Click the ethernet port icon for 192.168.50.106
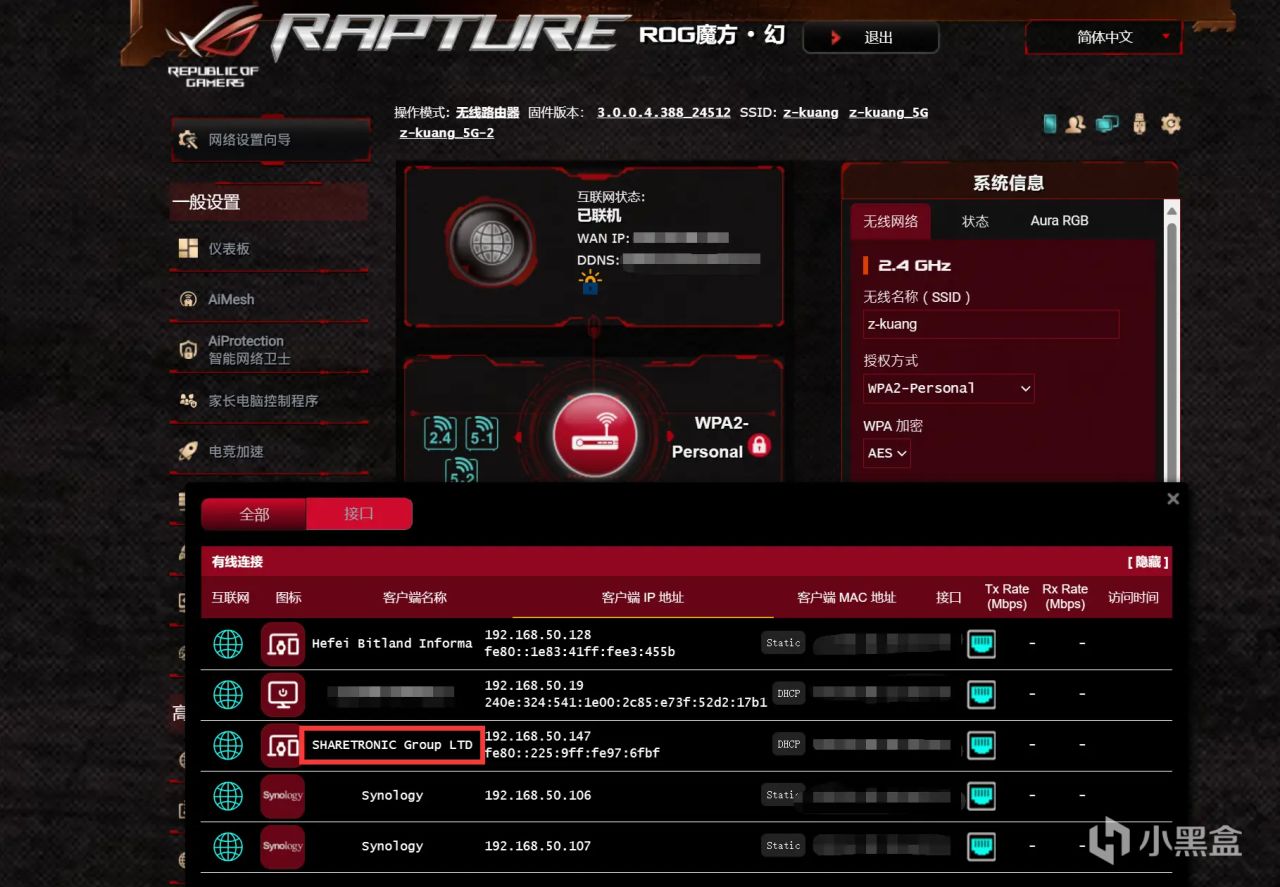The width and height of the screenshot is (1280, 887). [981, 796]
